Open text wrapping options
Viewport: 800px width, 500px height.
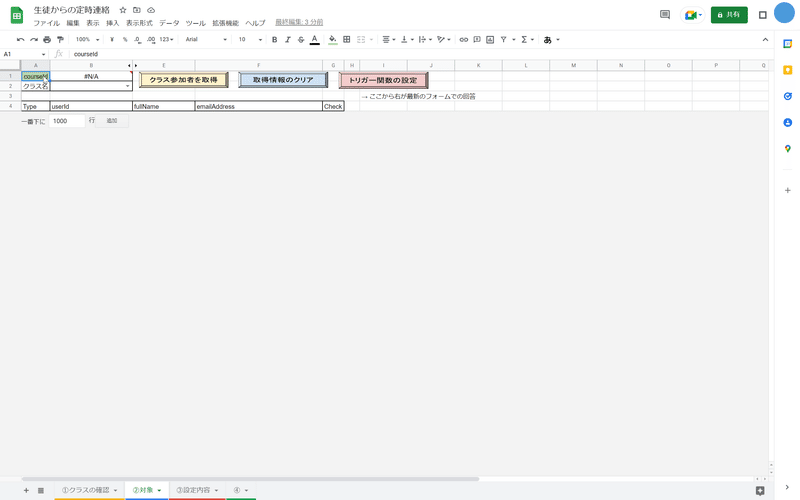click(425, 39)
